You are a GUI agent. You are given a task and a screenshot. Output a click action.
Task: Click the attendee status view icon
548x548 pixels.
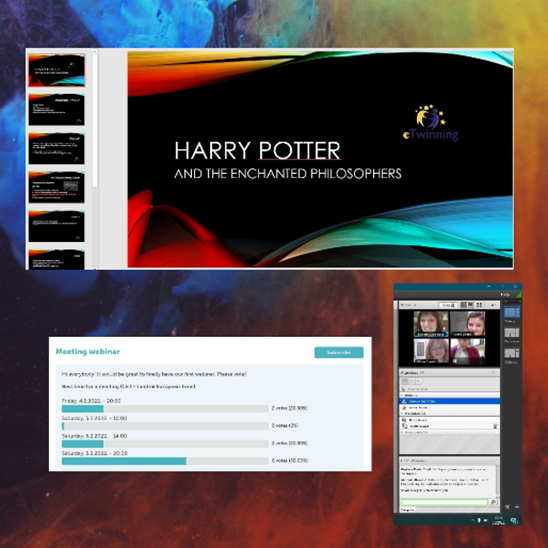405,381
